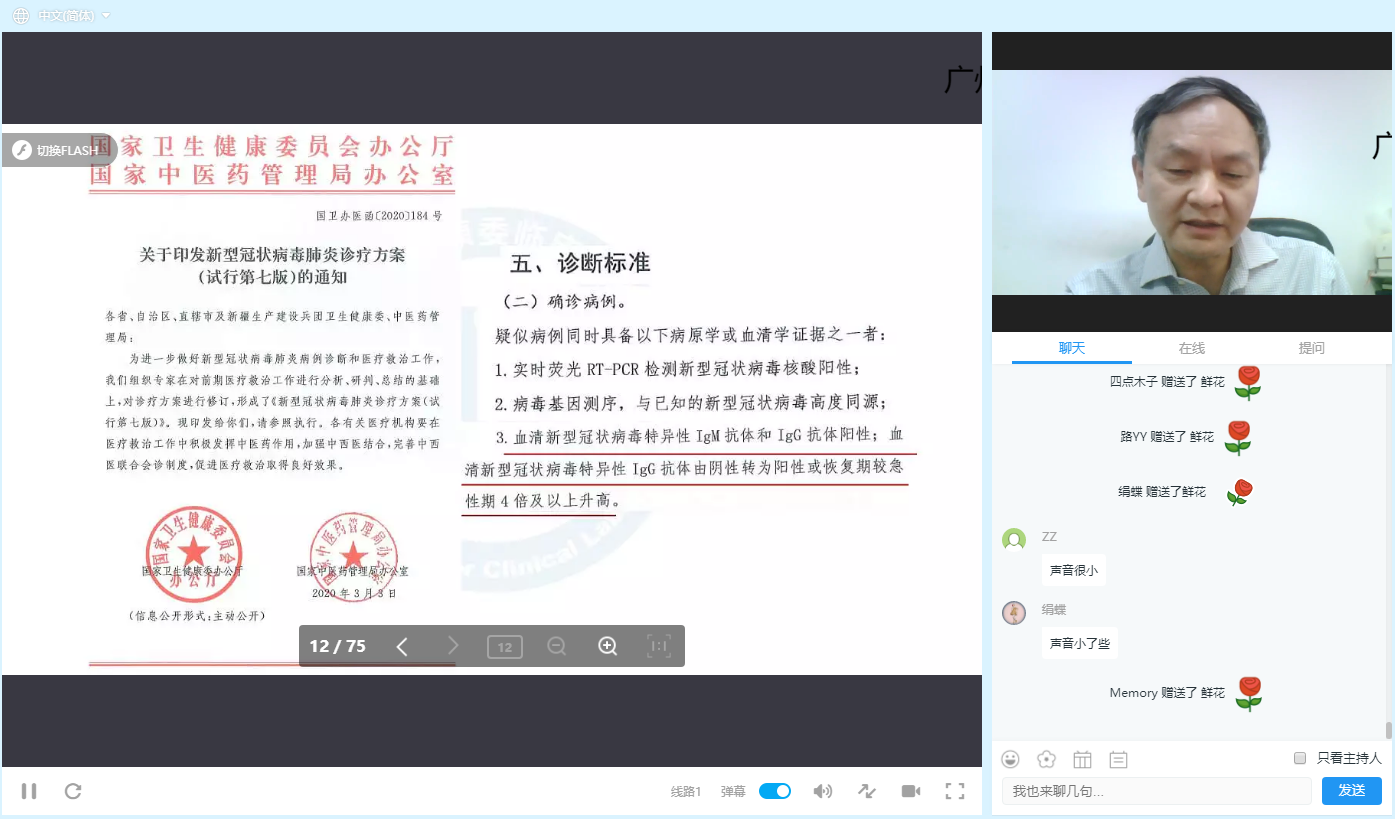Open the emoji picker in chat
This screenshot has height=819, width=1395.
click(1010, 759)
